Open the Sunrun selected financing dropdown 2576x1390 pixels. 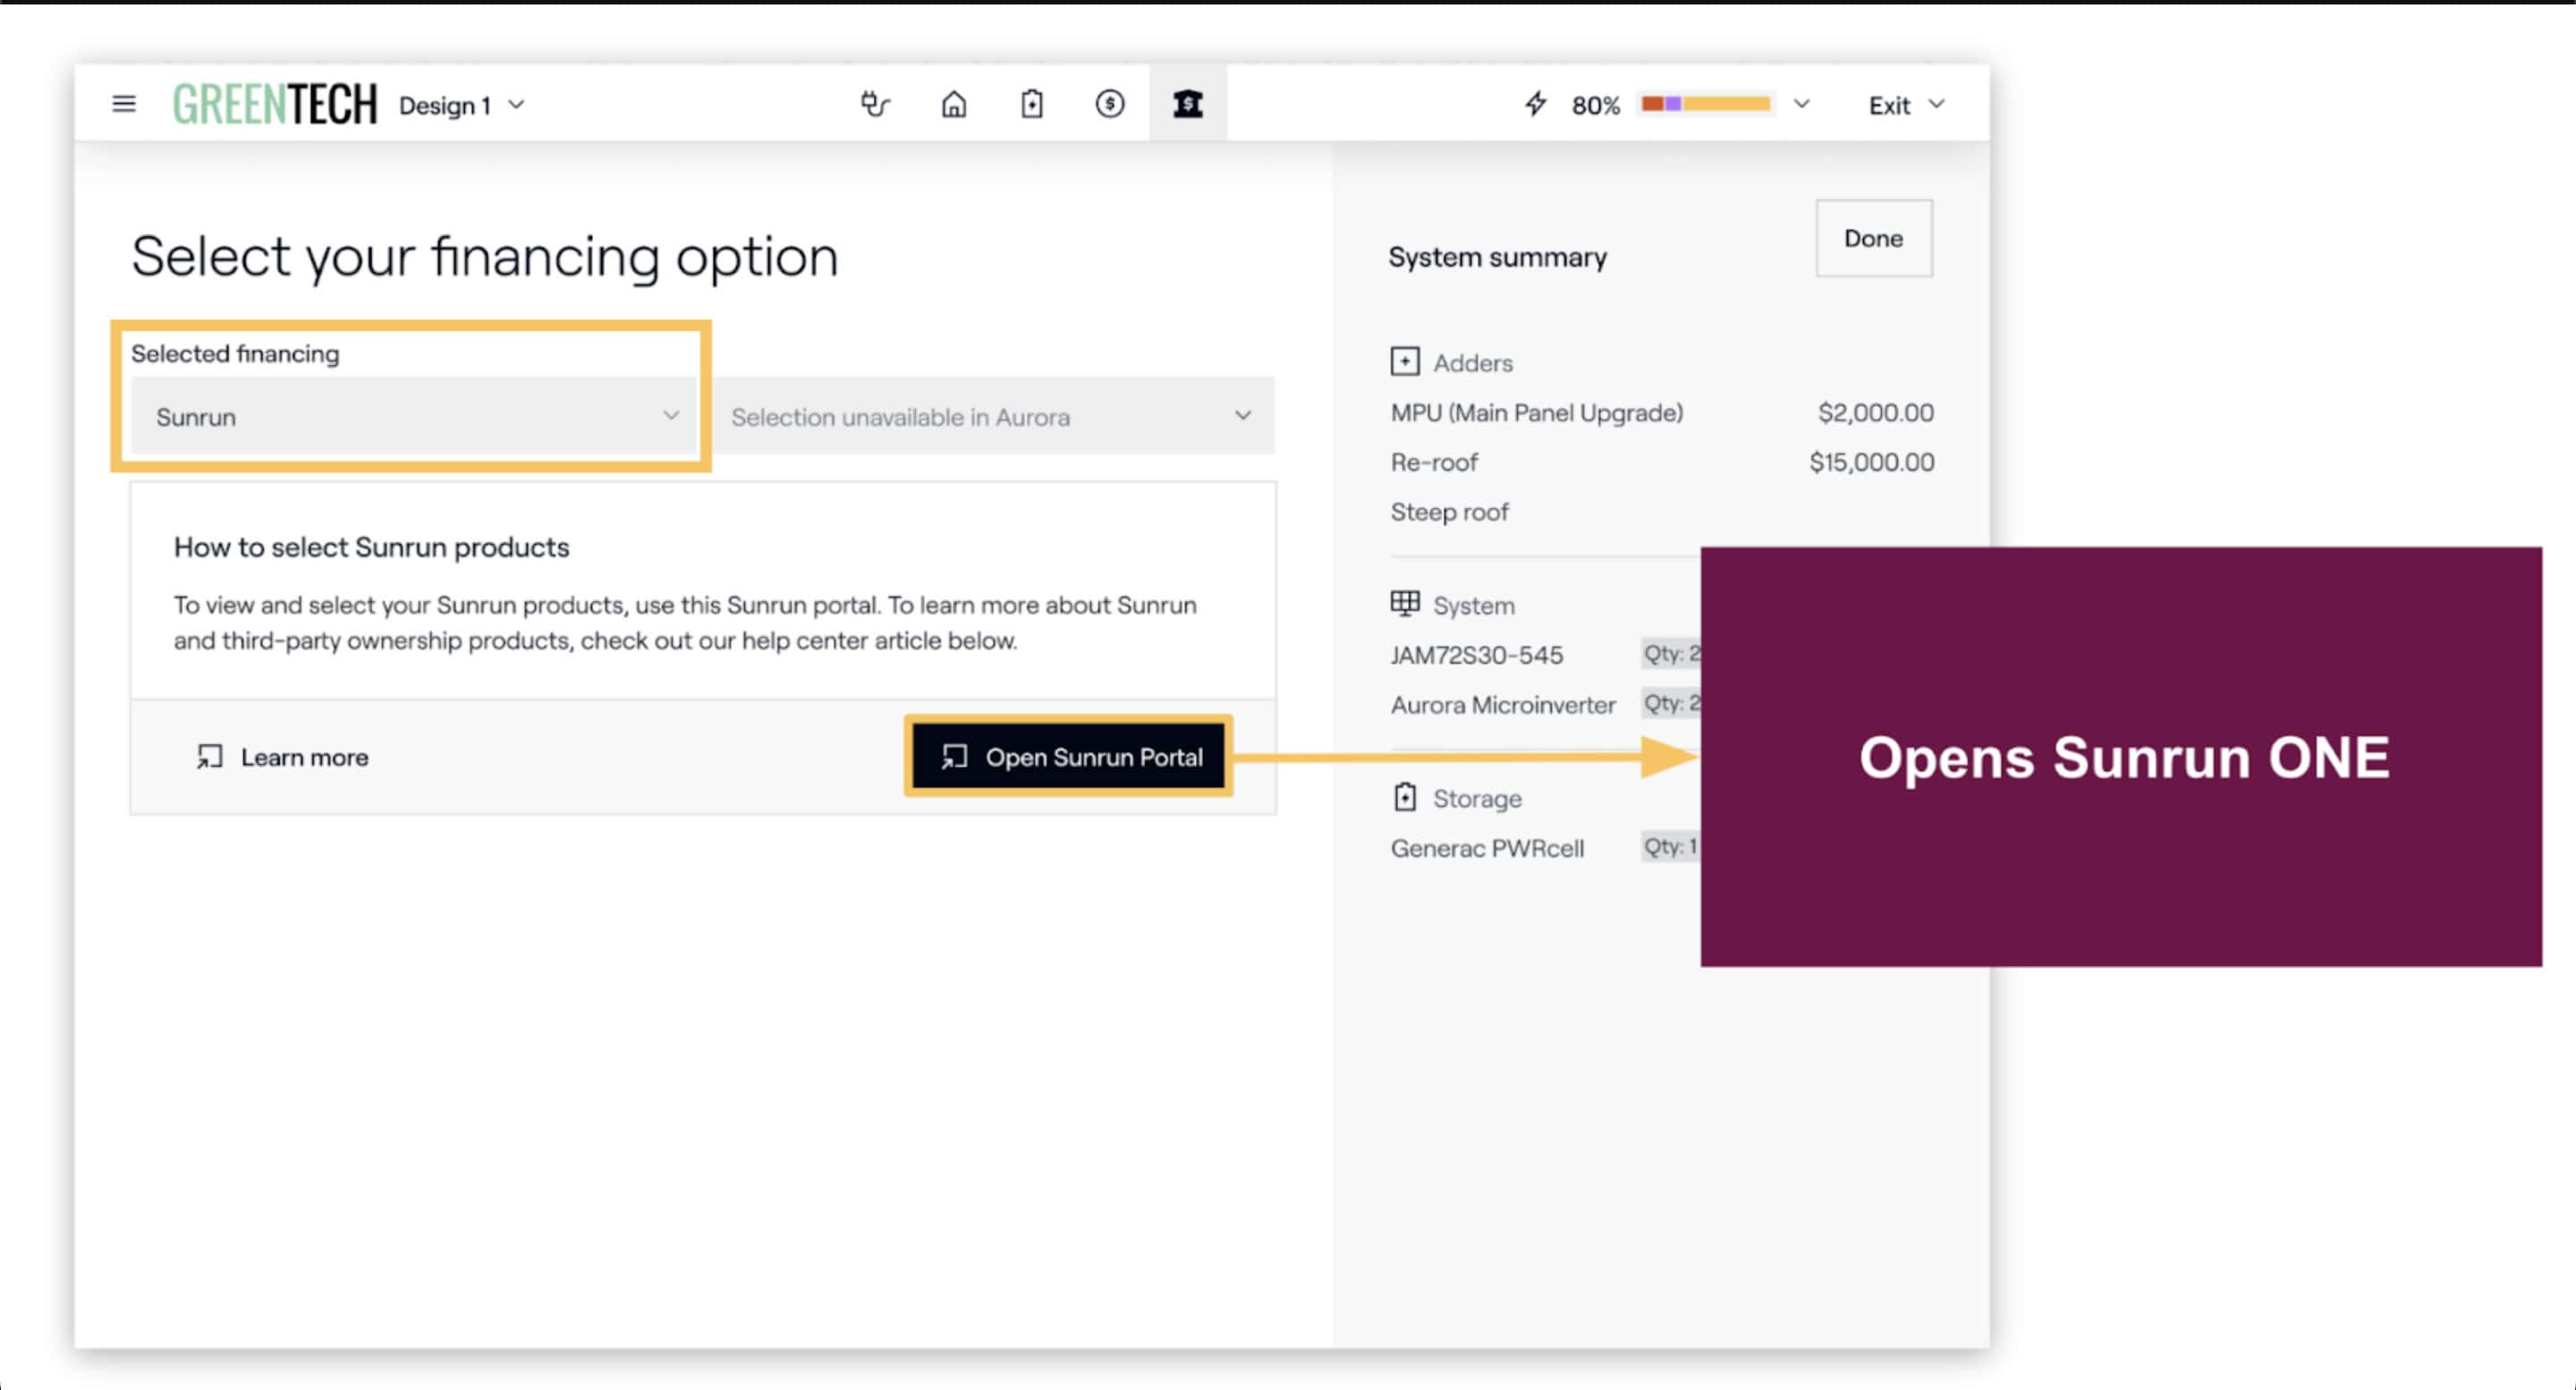click(415, 416)
